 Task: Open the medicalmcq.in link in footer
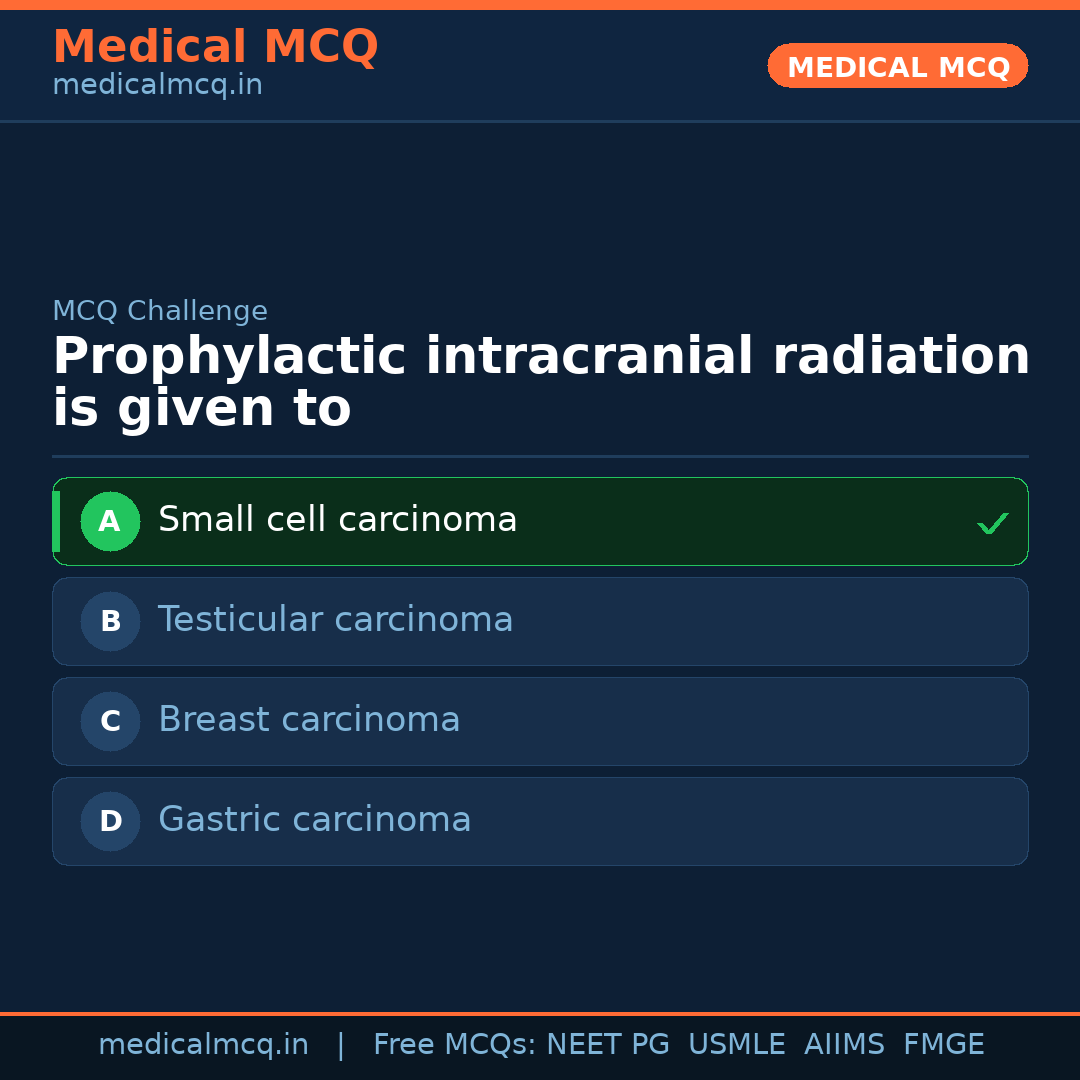203,1045
